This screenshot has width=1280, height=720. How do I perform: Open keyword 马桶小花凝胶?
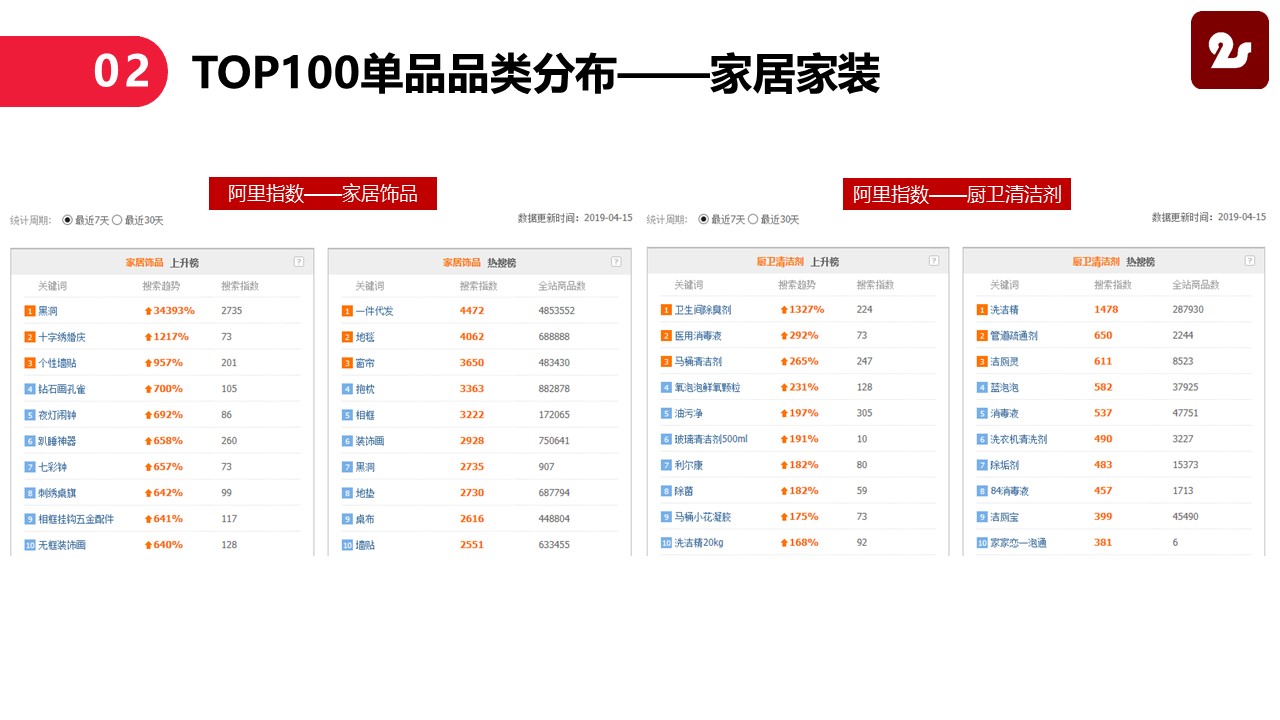click(703, 518)
